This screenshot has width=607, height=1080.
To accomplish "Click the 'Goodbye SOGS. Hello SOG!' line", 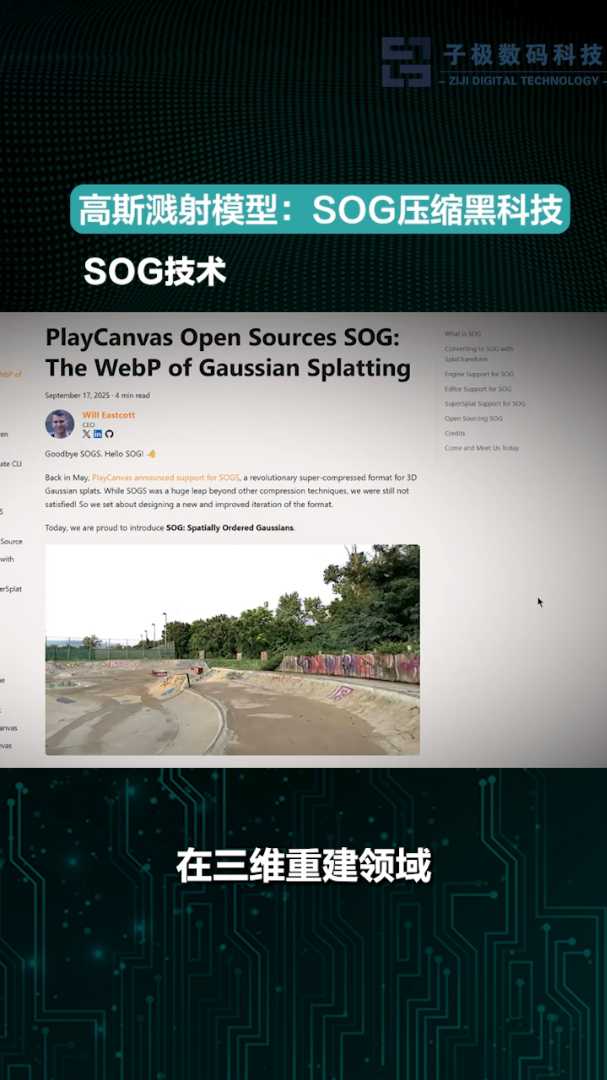I will coord(101,454).
